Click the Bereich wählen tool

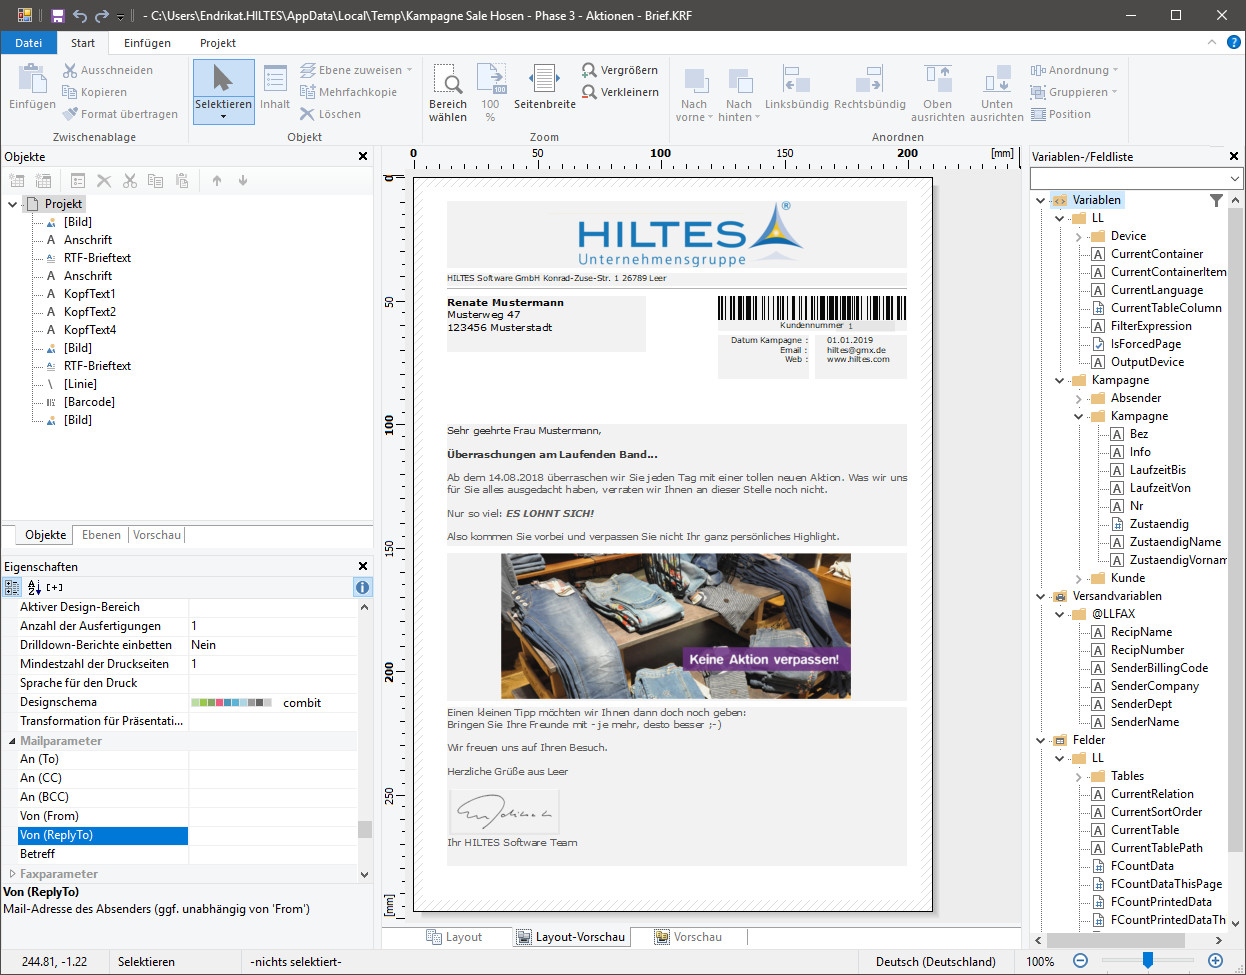(x=447, y=80)
